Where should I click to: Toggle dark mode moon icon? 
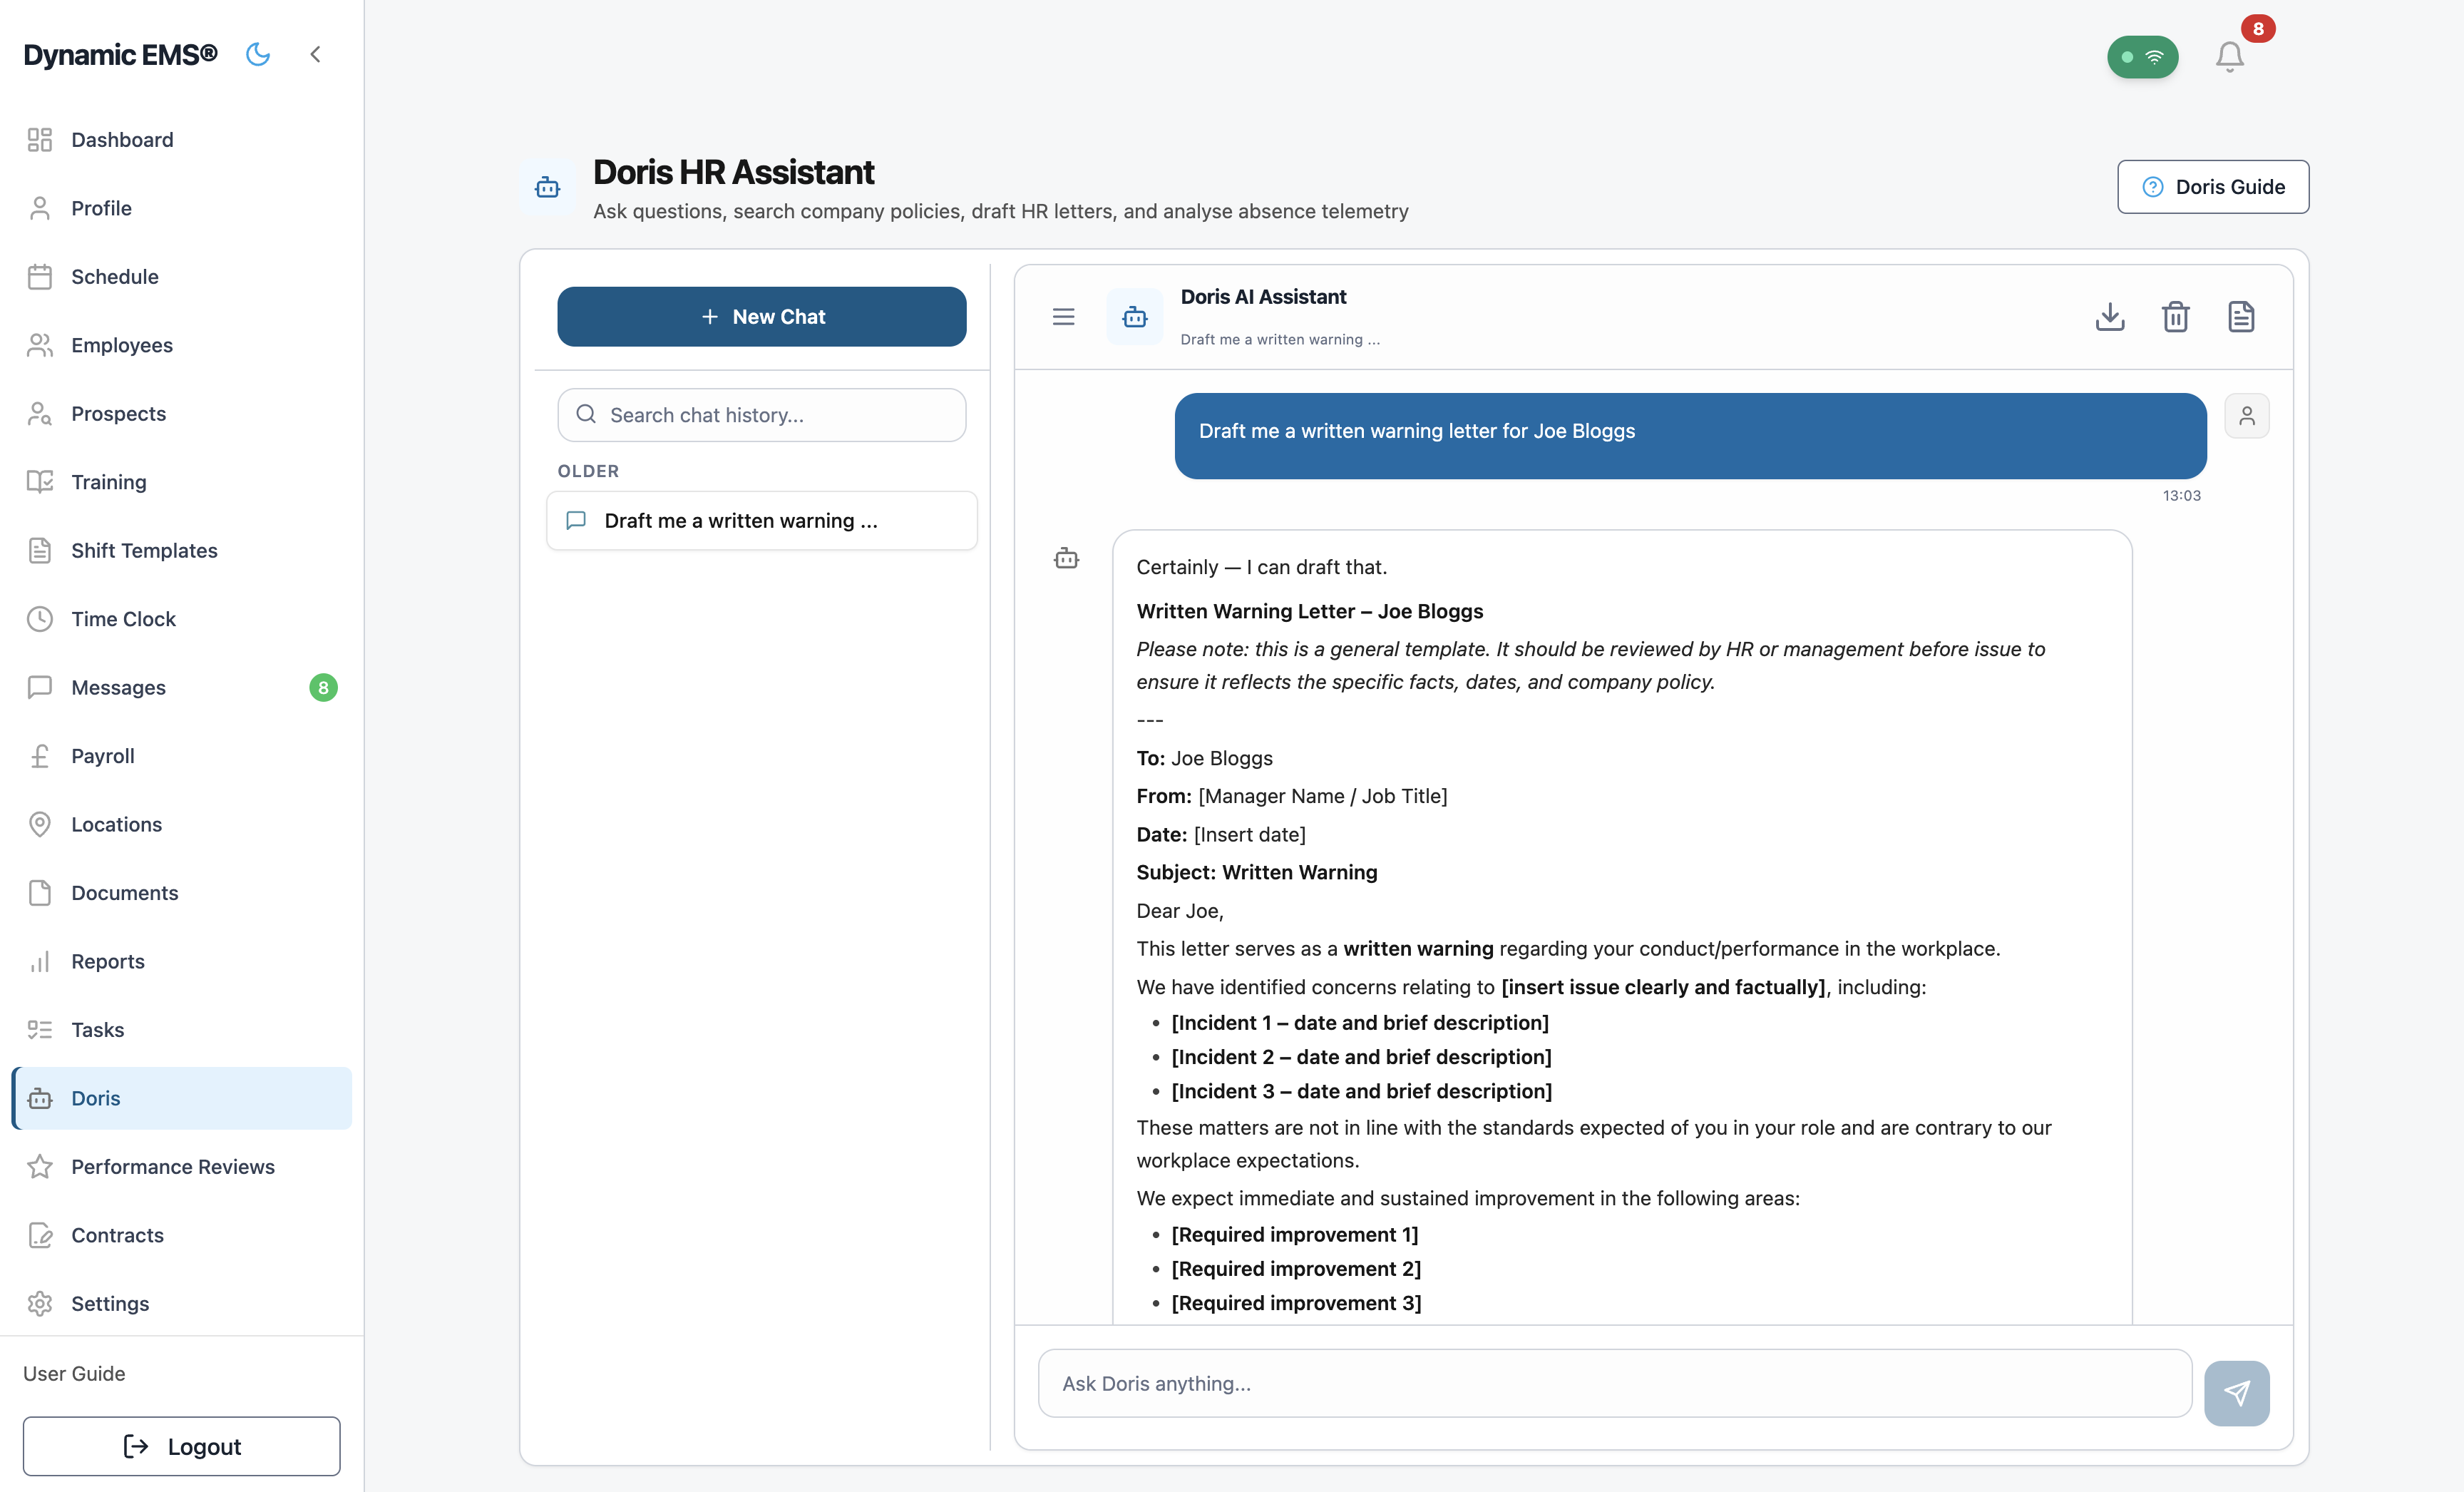[258, 54]
